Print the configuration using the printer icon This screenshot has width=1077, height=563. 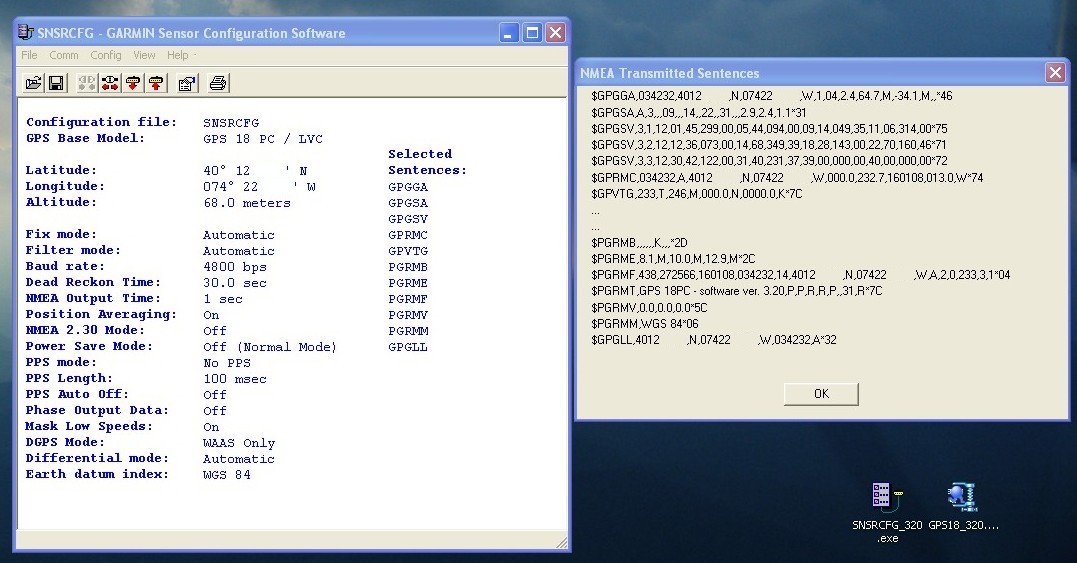click(218, 83)
